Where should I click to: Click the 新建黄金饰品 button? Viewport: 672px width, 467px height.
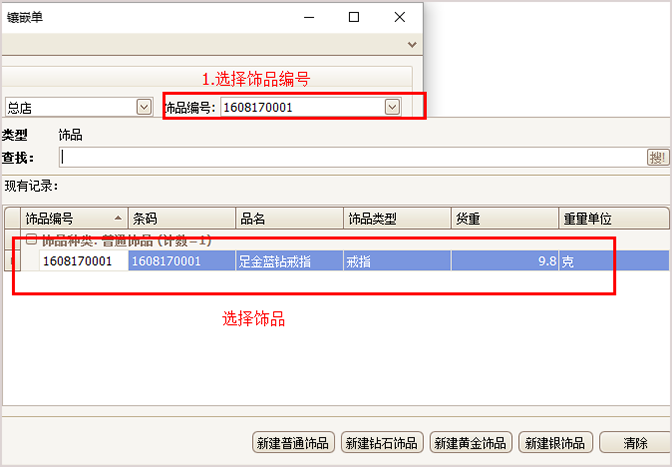[471, 442]
